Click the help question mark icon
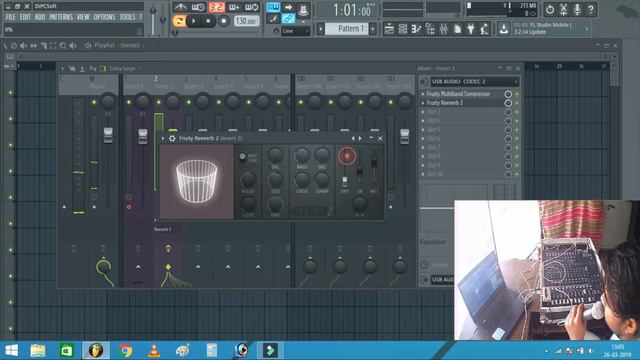The height and width of the screenshot is (360, 640). point(591,9)
